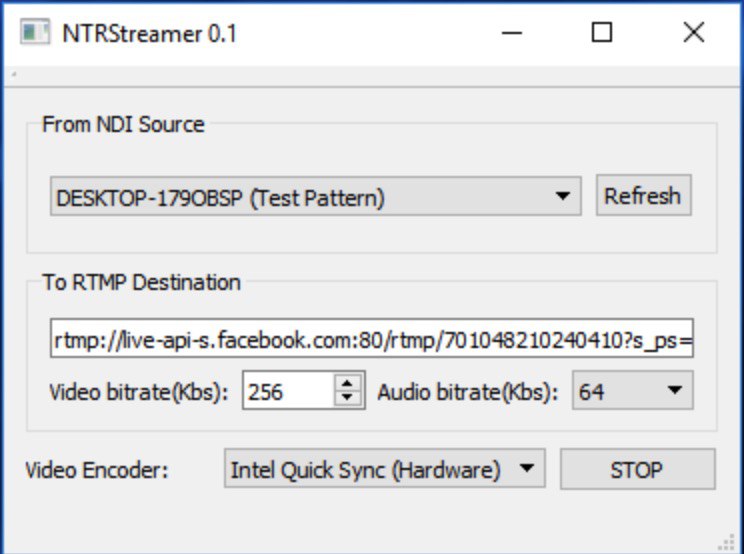Image resolution: width=744 pixels, height=554 pixels.
Task: Minimize the NTRStreamer window
Action: (510, 33)
